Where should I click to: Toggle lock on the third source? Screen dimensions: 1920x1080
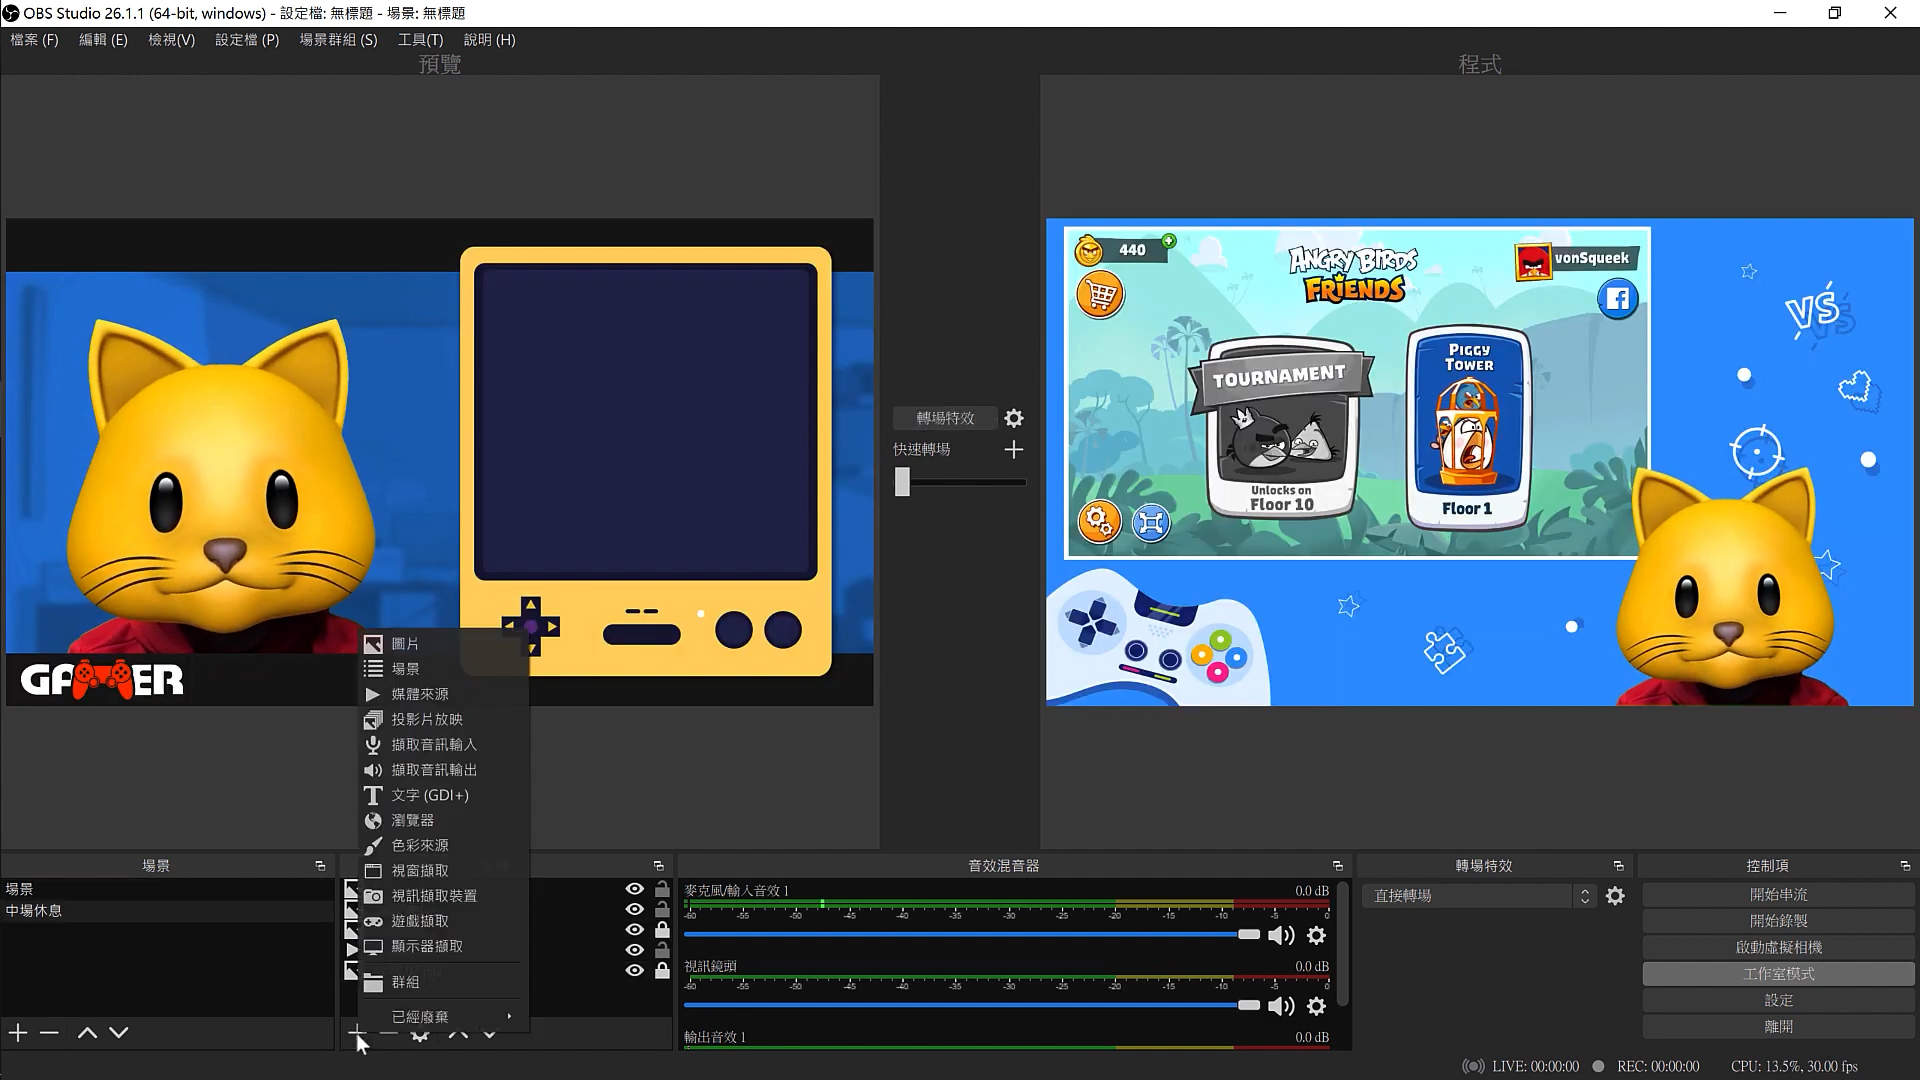[x=662, y=930]
